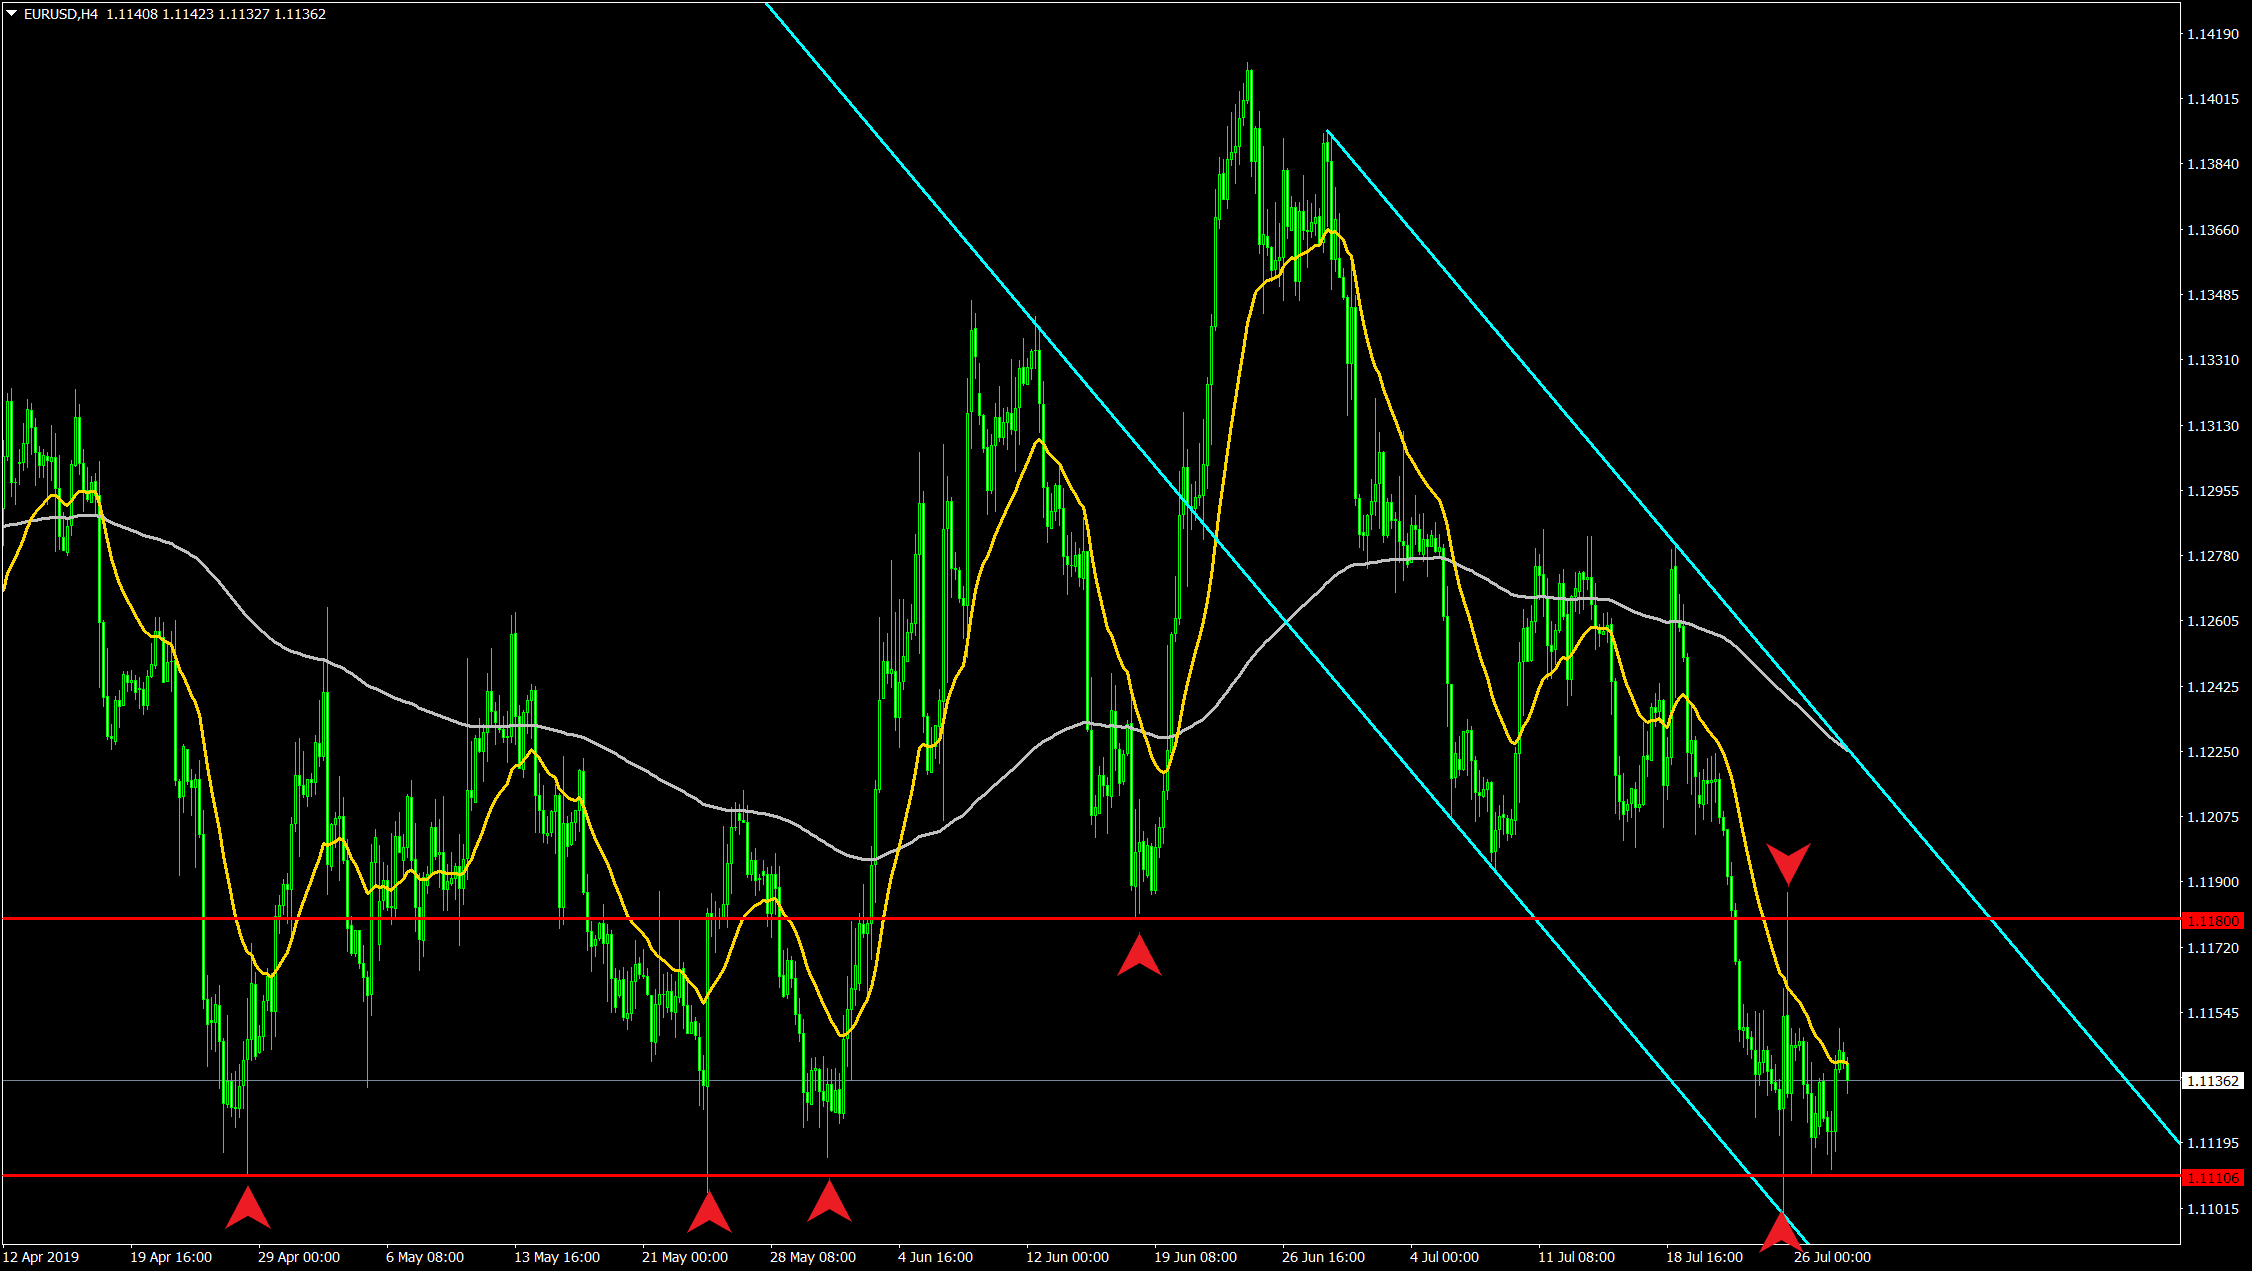Click the 12 Jun 00:00 time label
Screen dimensions: 2252x1271
pyautogui.click(x=1067, y=1257)
